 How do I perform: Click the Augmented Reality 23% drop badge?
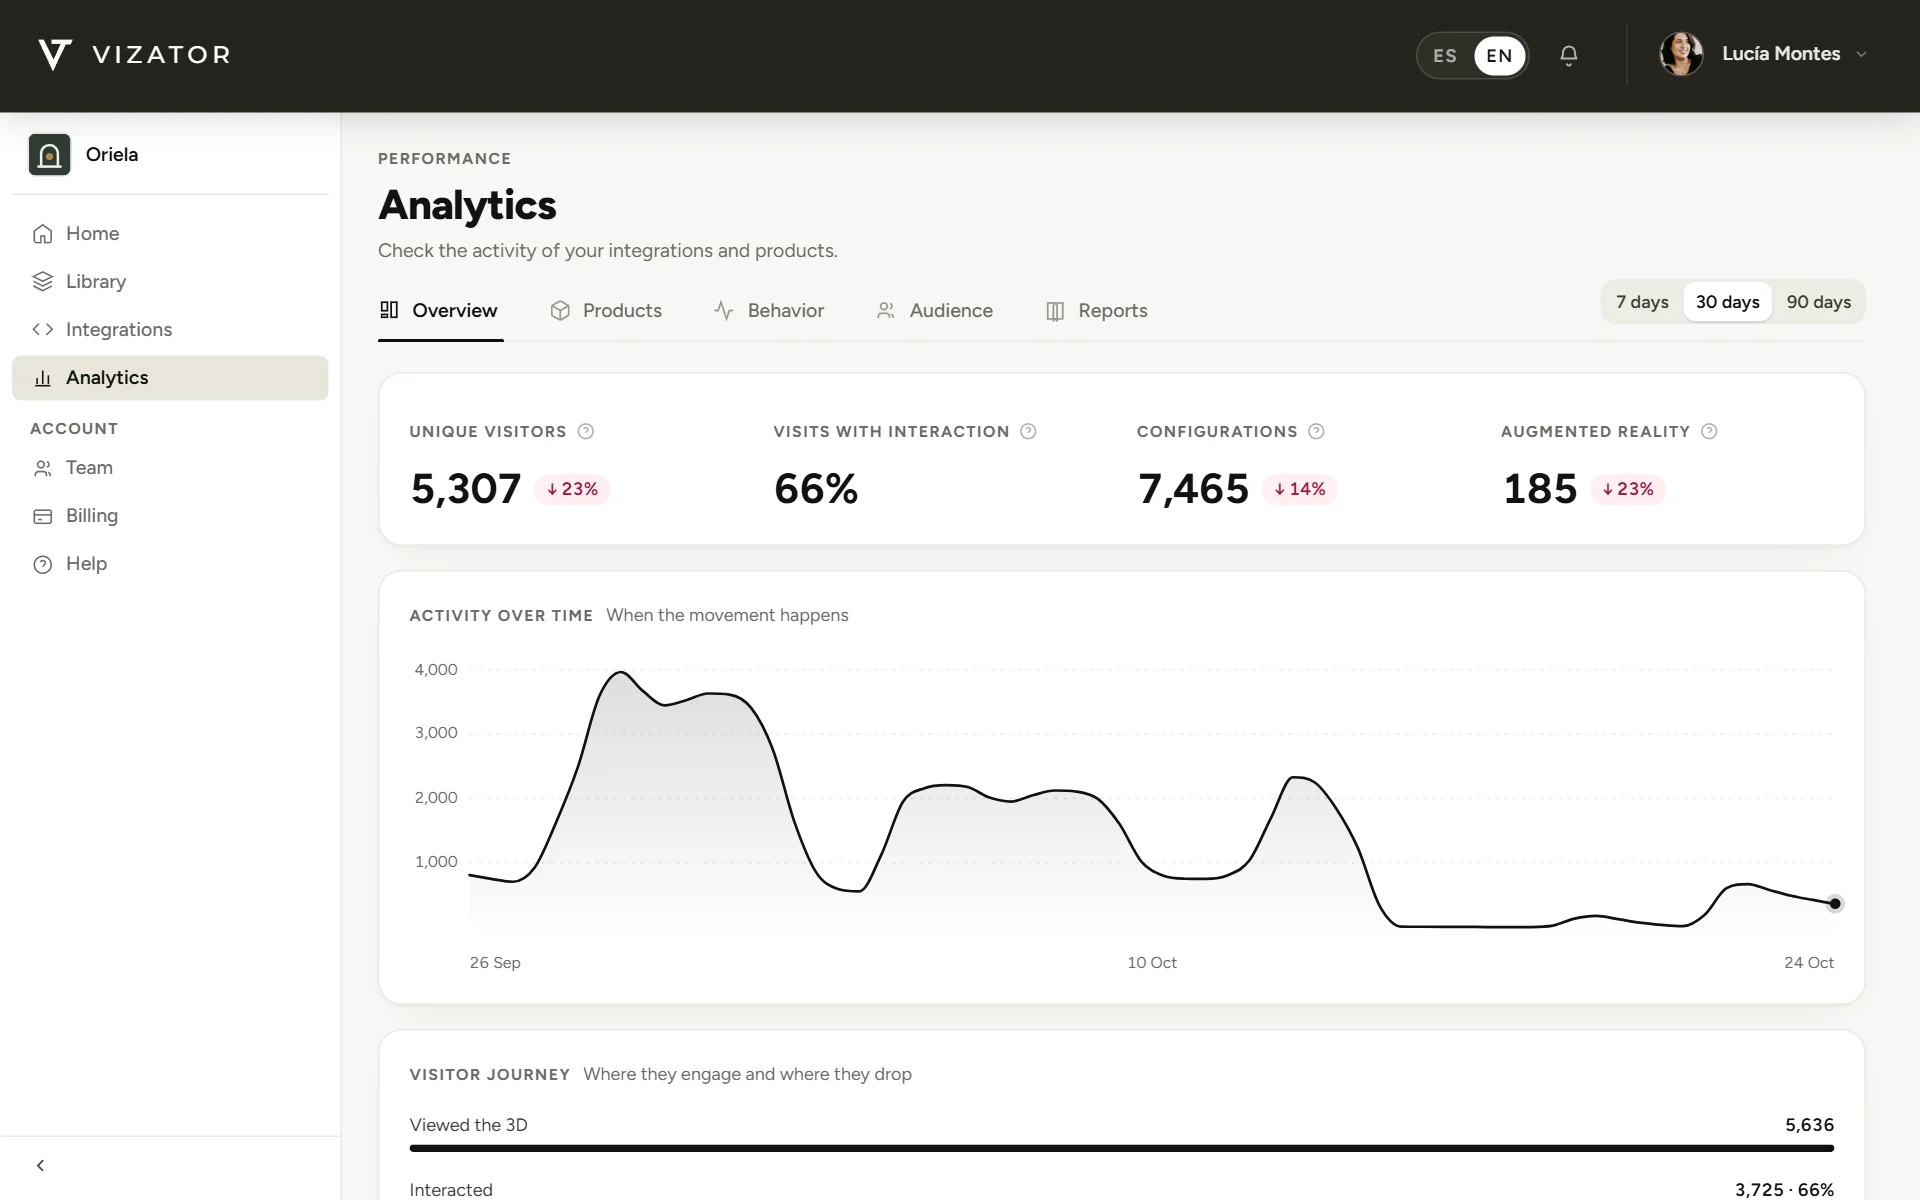[x=1628, y=489]
